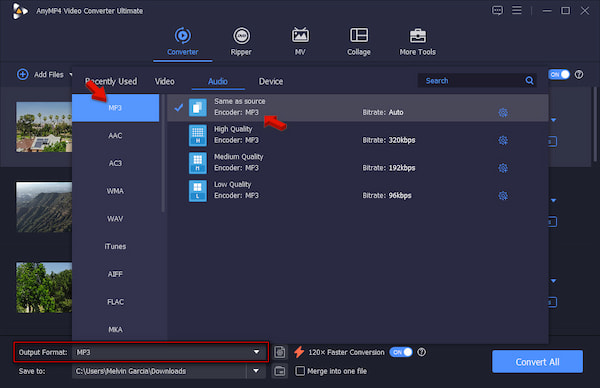Click the search magnifier icon
Image resolution: width=600 pixels, height=388 pixels.
point(529,80)
